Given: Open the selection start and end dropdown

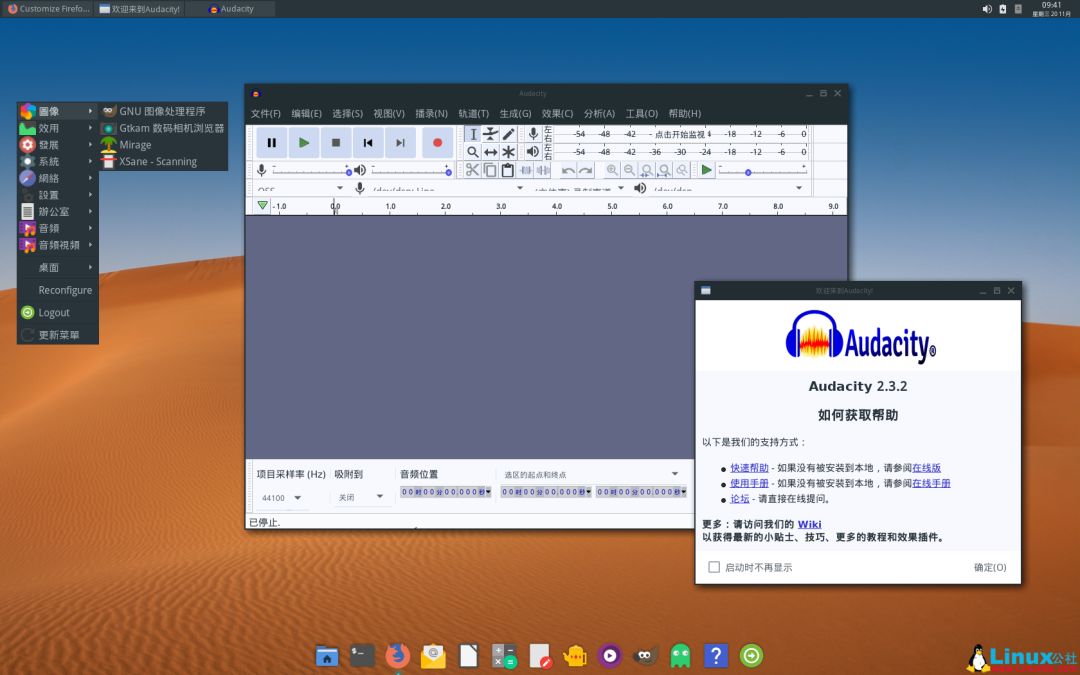Looking at the screenshot, I should 674,474.
